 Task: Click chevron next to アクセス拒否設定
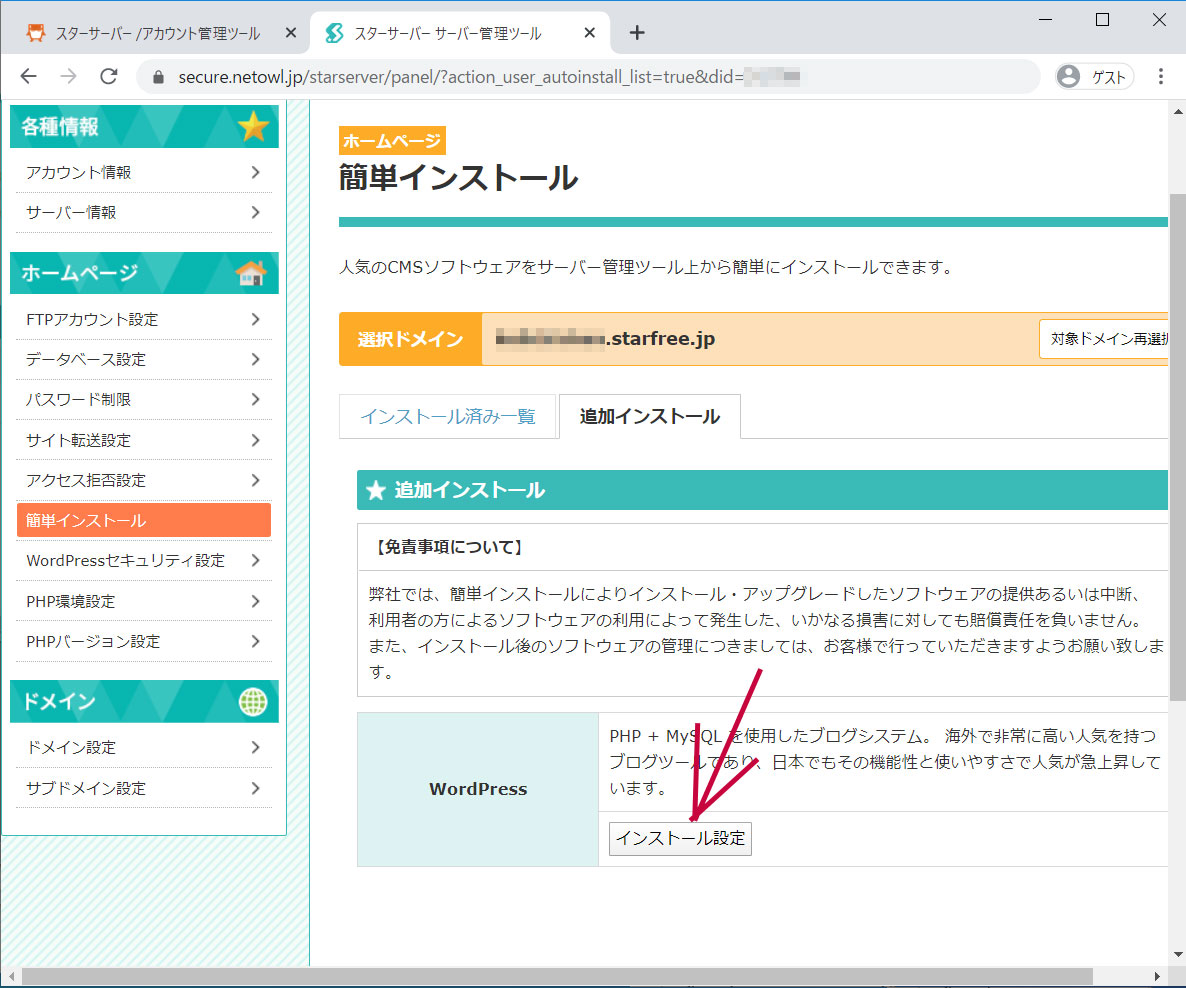pos(256,480)
